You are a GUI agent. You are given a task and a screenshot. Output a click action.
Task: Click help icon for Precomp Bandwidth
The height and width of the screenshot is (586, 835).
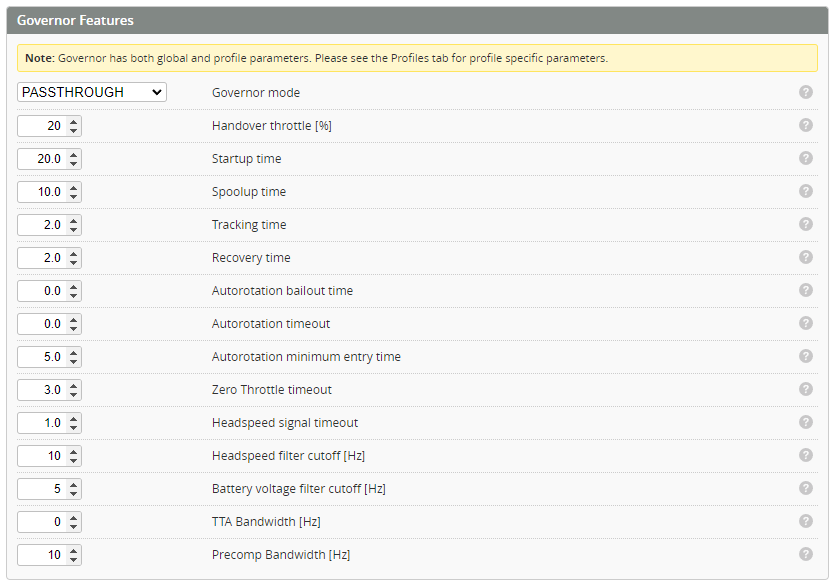806,554
